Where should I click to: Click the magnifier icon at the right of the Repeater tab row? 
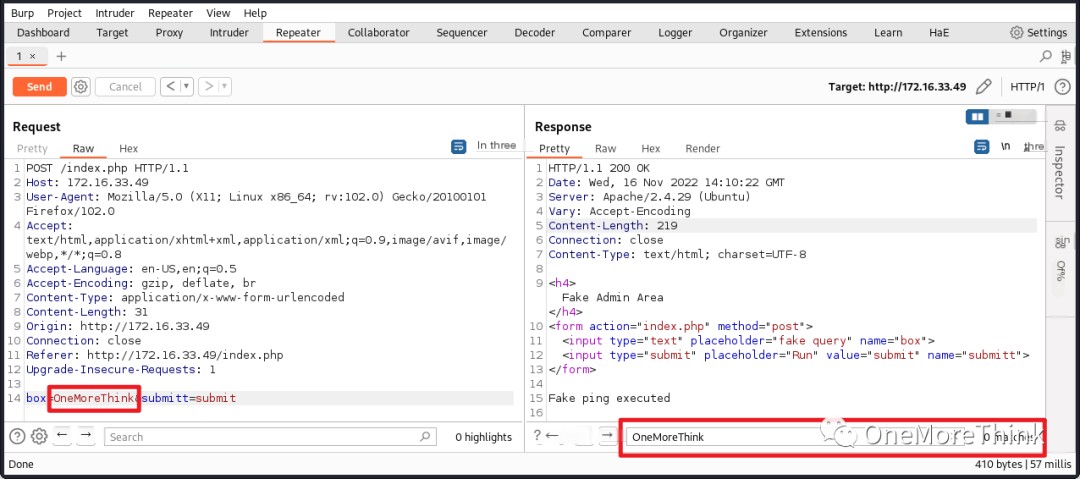tap(1046, 56)
